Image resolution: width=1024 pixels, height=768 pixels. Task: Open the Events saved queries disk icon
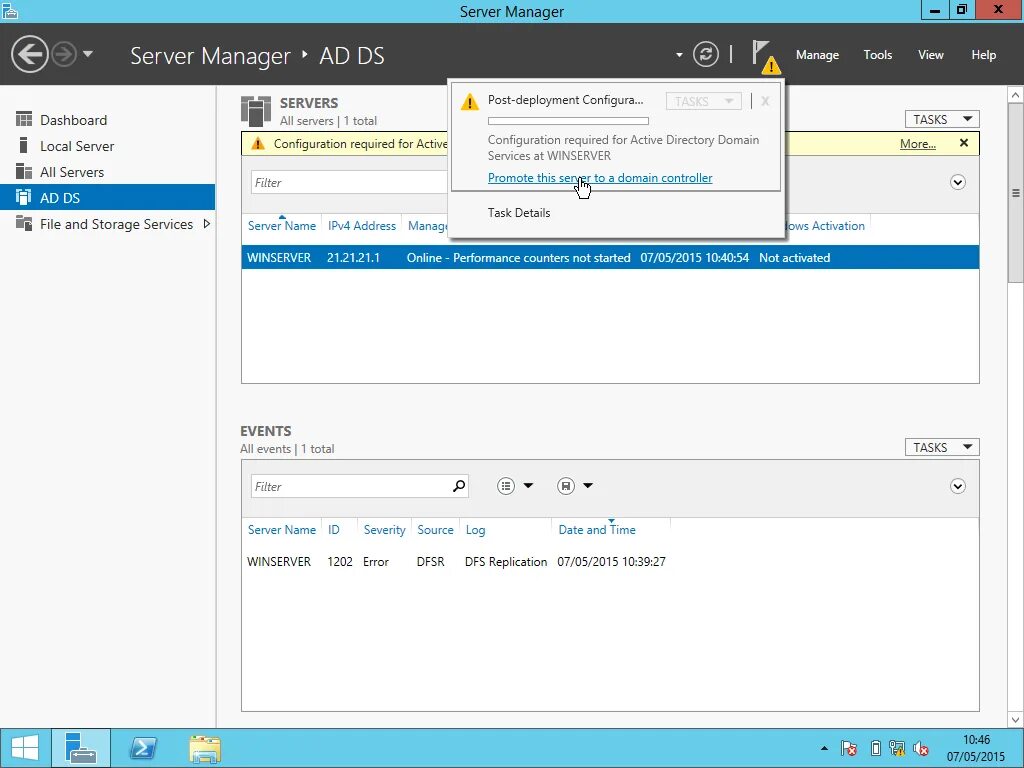pos(566,486)
